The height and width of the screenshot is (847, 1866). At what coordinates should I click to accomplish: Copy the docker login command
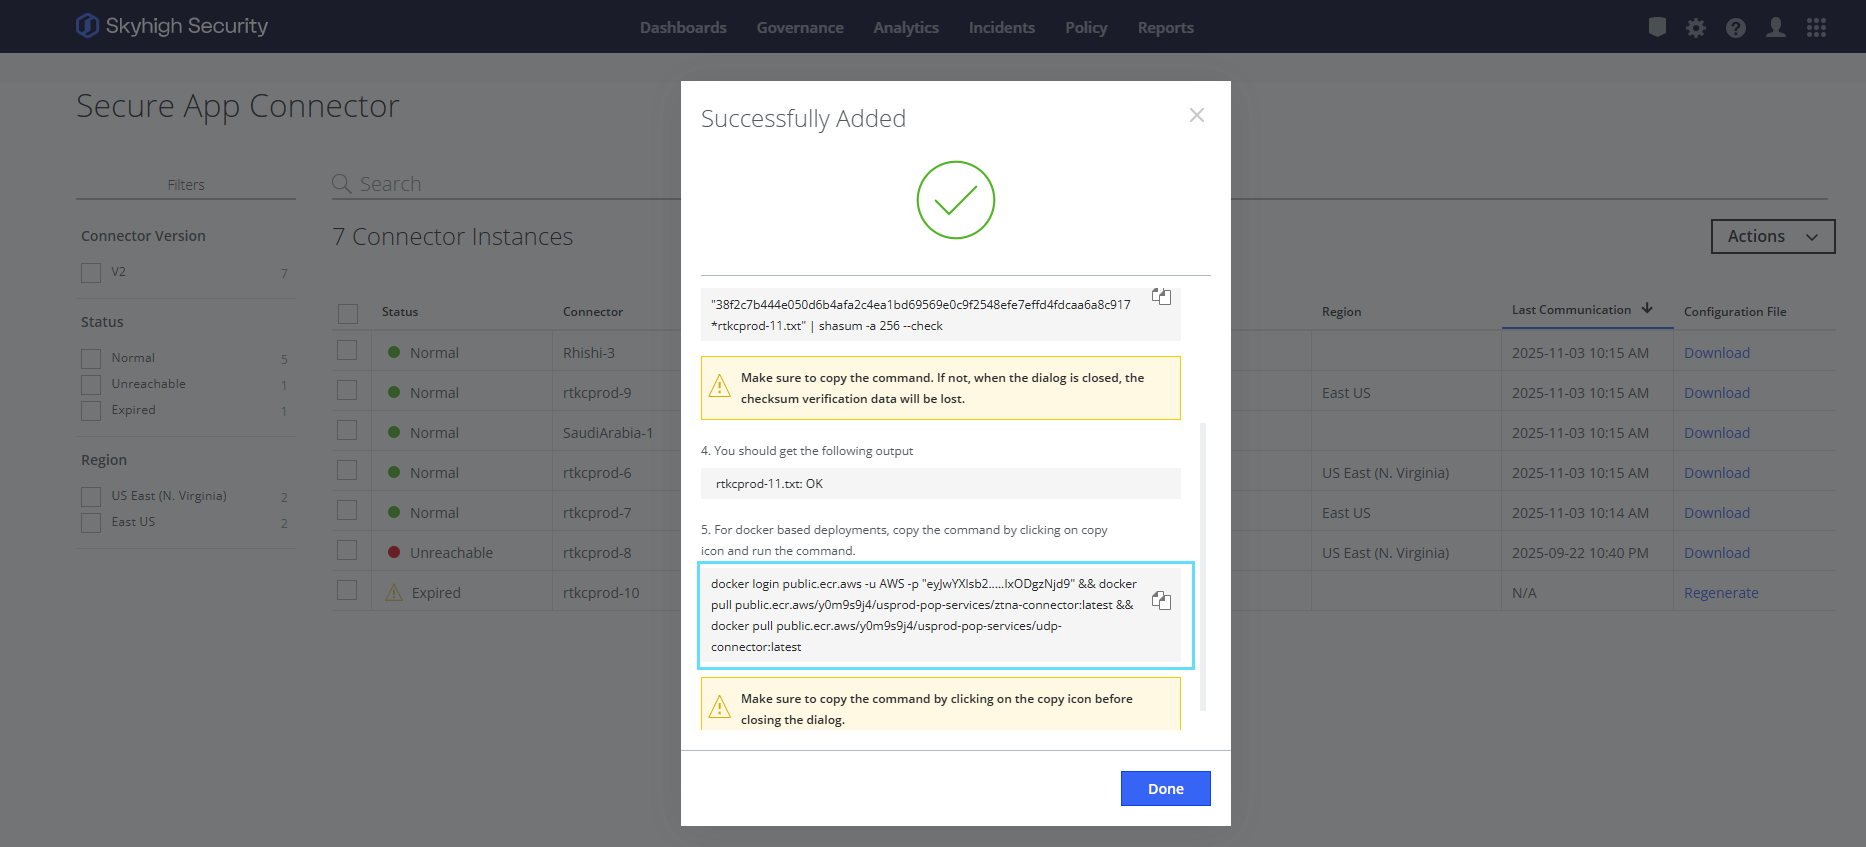tap(1161, 601)
